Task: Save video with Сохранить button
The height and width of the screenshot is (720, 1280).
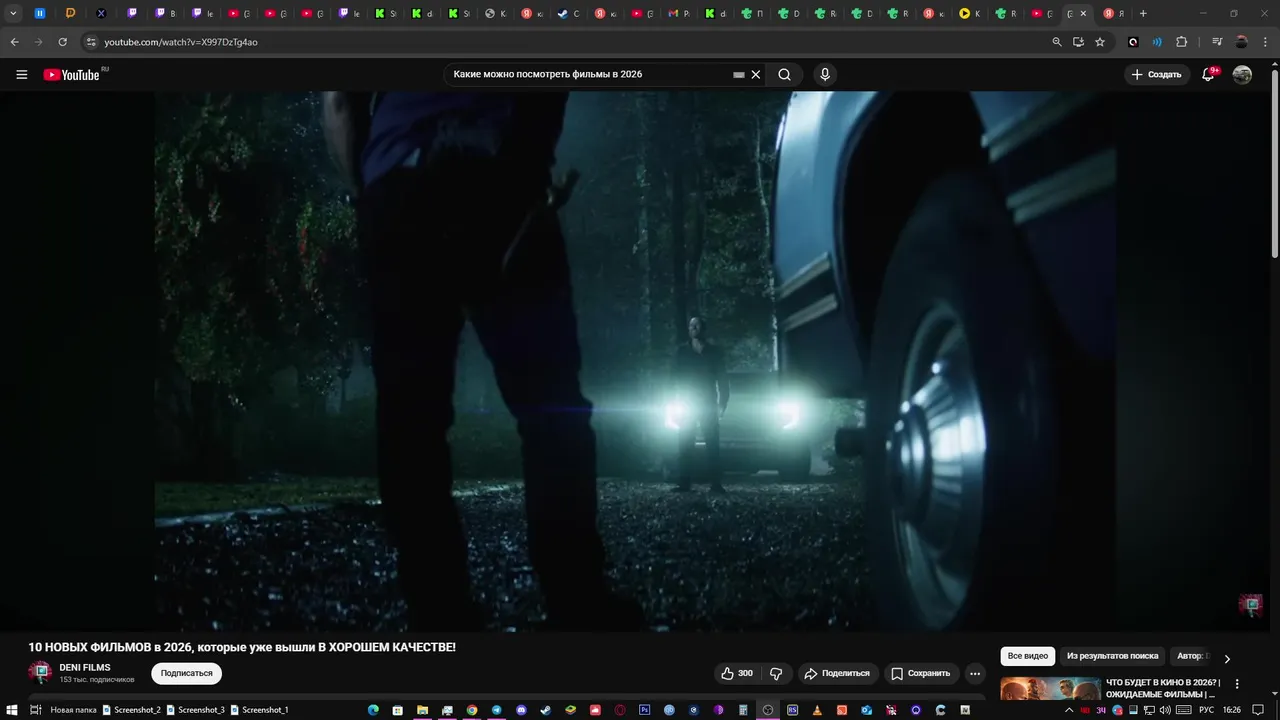Action: click(920, 673)
